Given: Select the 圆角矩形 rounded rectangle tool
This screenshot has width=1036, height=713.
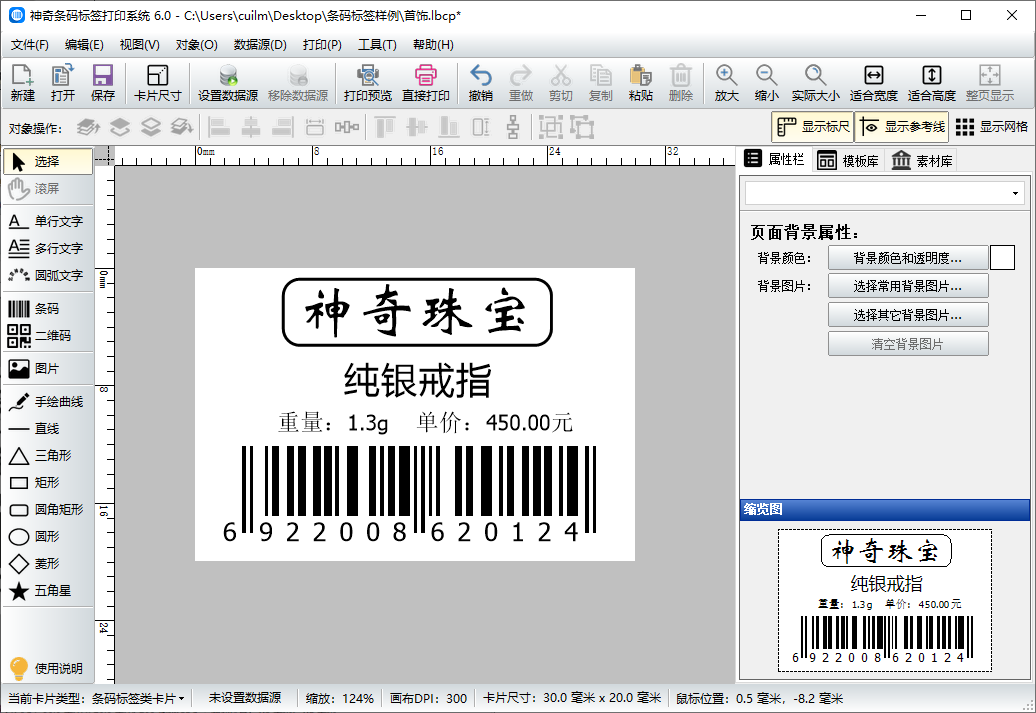Looking at the screenshot, I should pos(47,509).
